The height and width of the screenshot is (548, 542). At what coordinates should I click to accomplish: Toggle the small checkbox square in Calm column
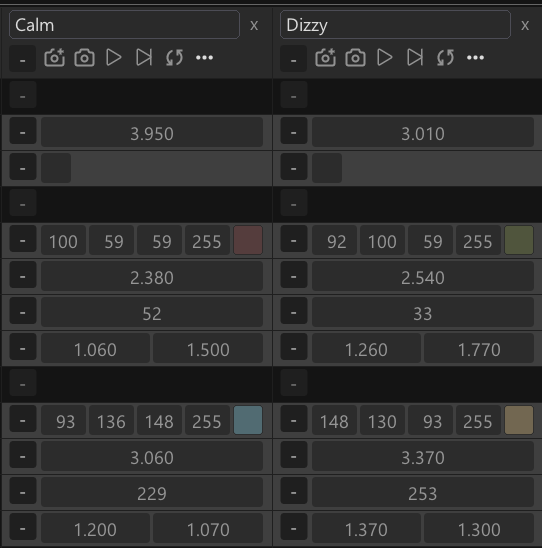tap(56, 168)
